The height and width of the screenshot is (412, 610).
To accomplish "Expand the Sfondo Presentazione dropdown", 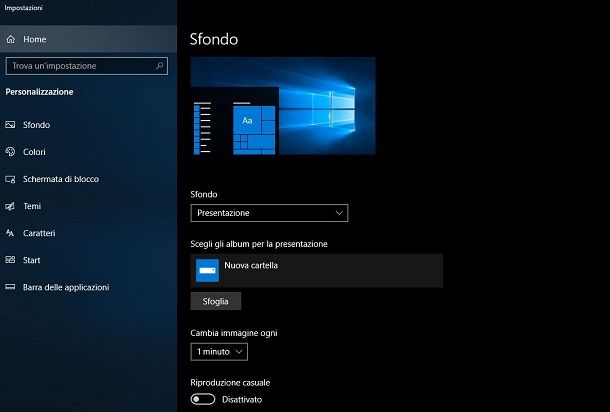I will tap(269, 213).
